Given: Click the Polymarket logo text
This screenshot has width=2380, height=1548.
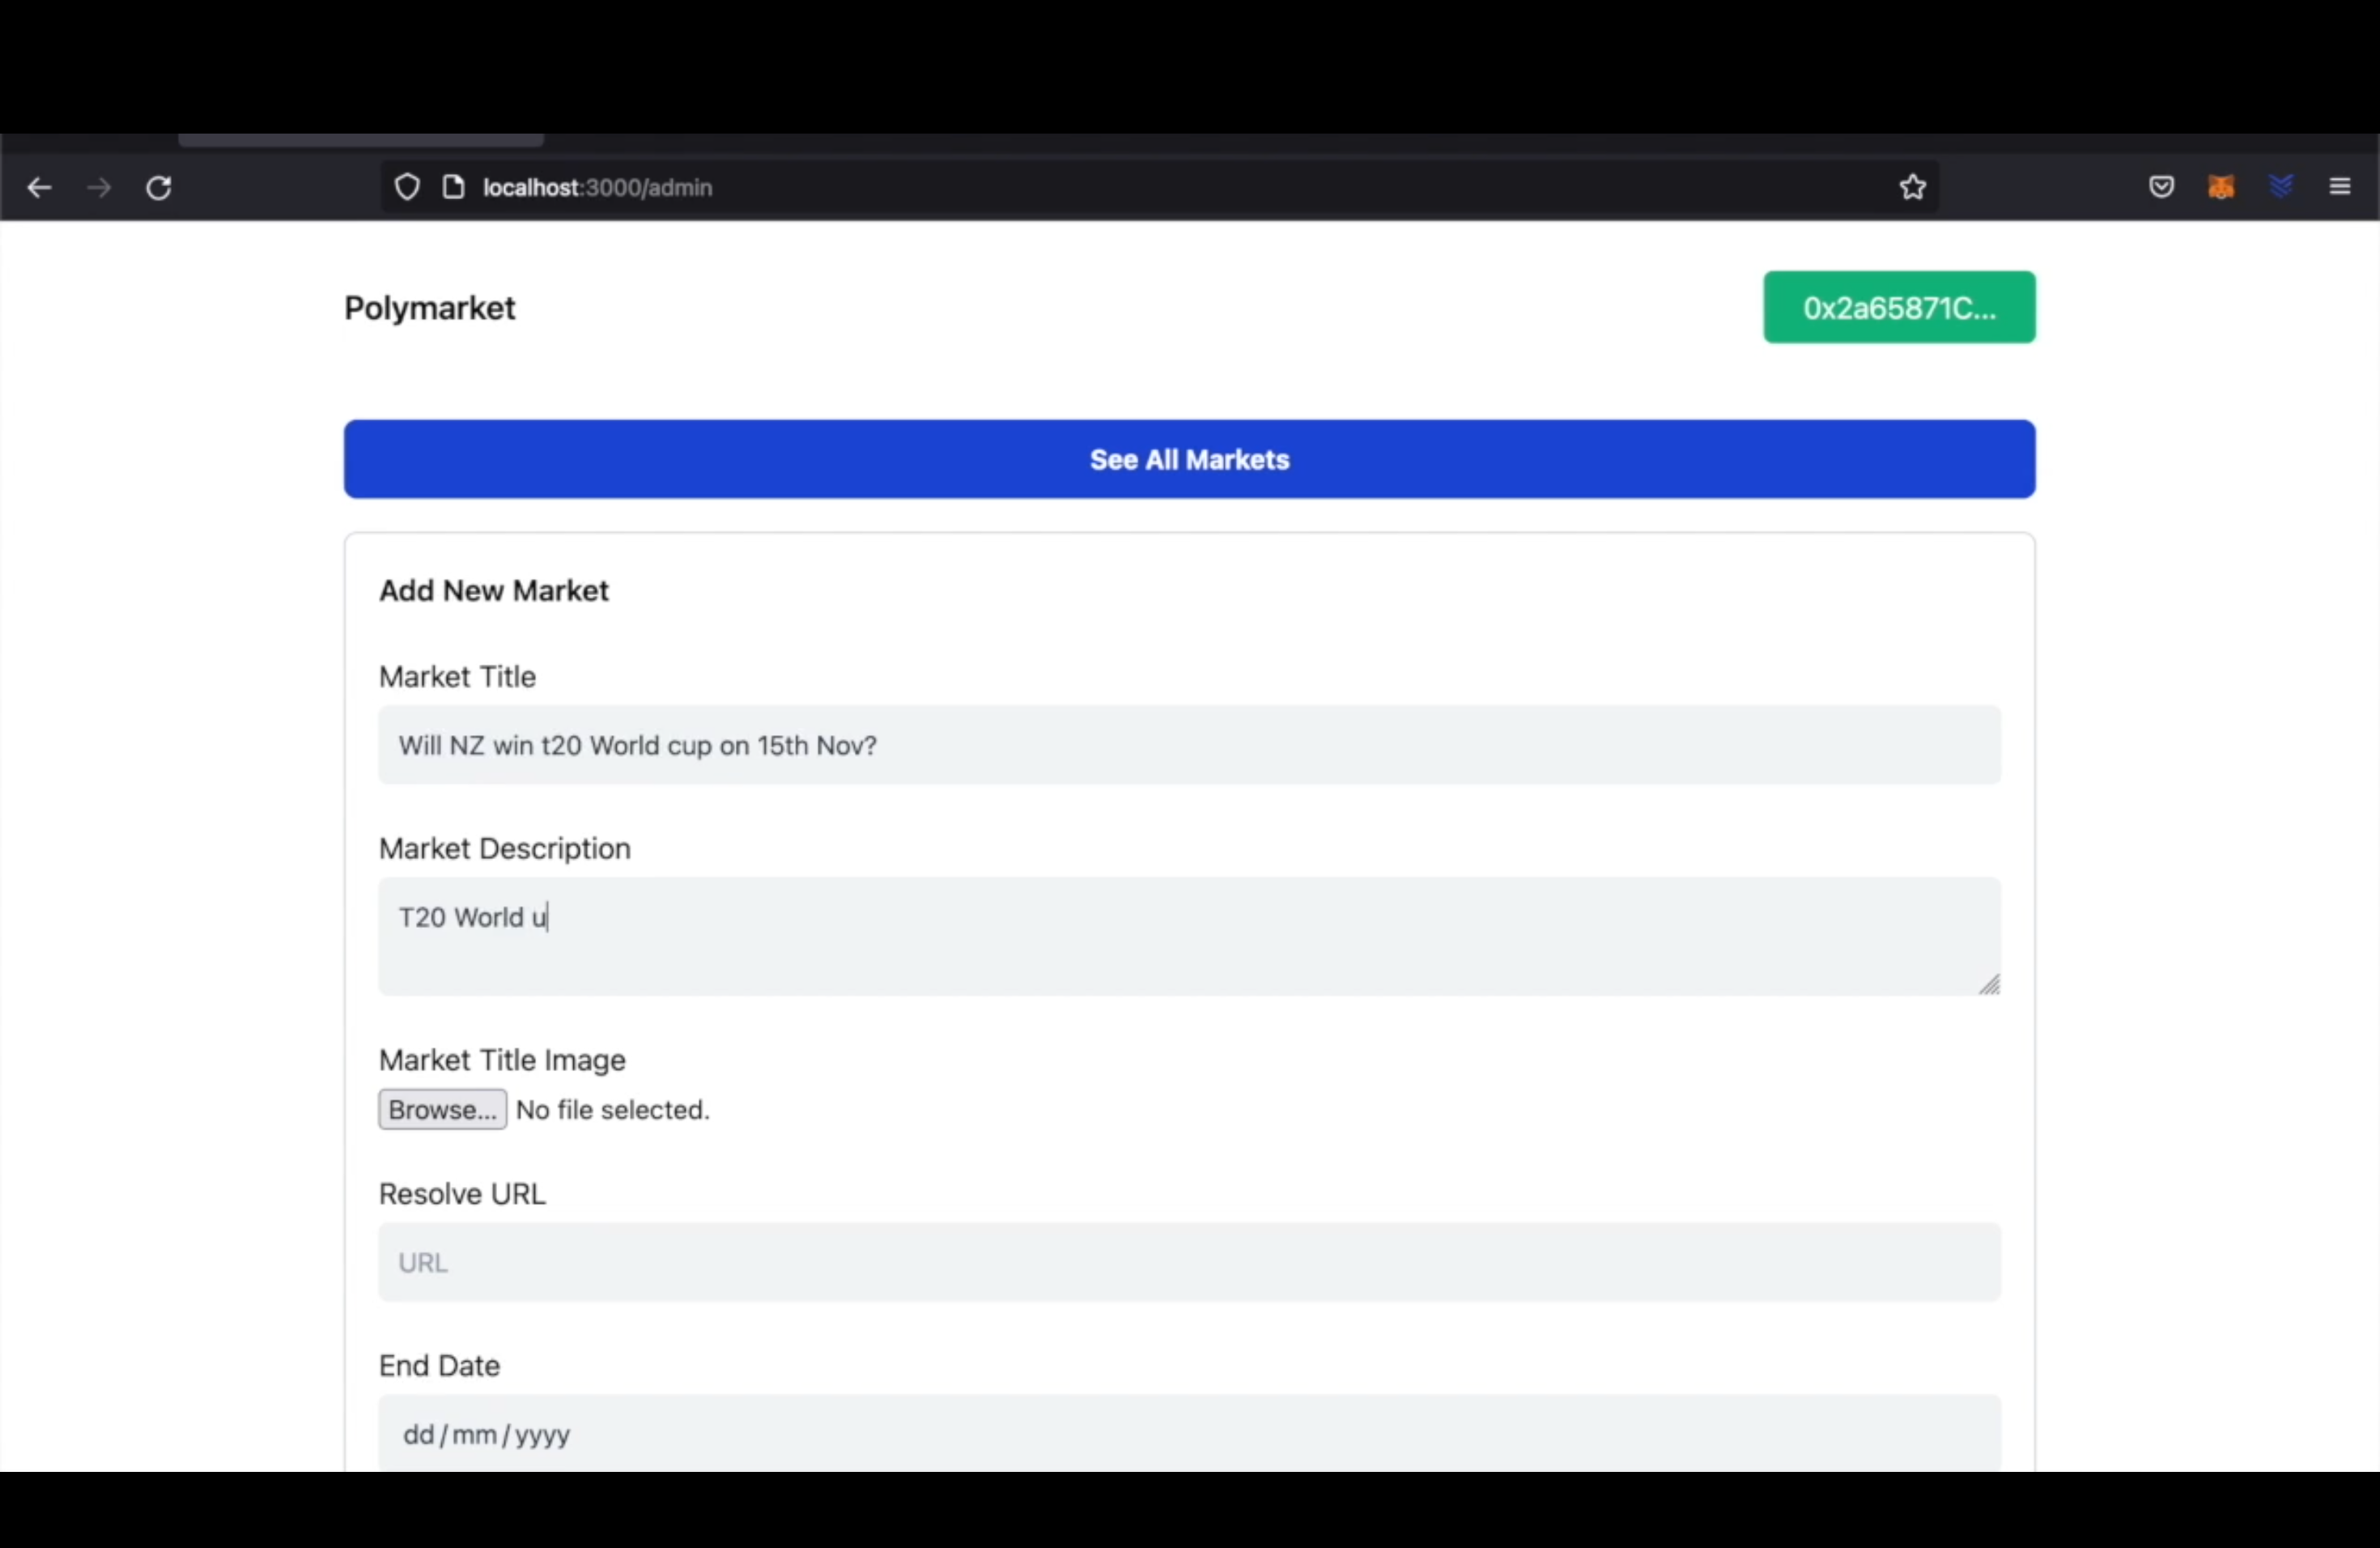Looking at the screenshot, I should (x=428, y=307).
